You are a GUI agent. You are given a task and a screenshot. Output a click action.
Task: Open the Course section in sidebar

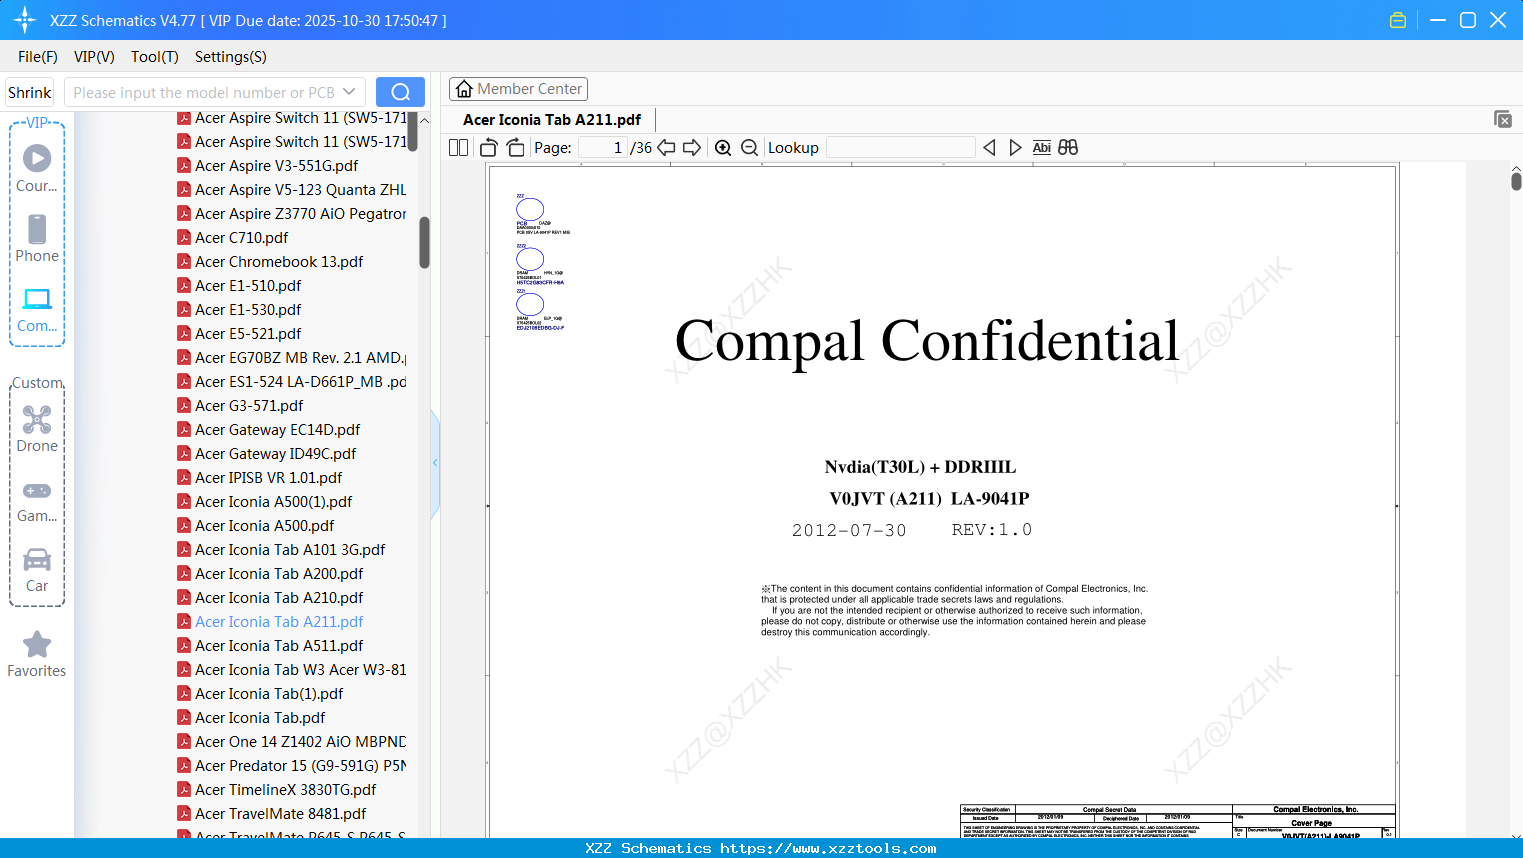[37, 168]
